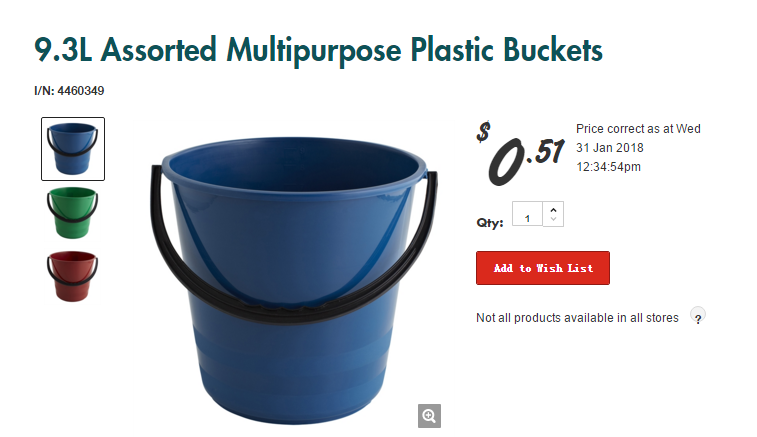Click the 12:34:54pm timestamp
The width and height of the screenshot is (757, 437).
pos(608,167)
